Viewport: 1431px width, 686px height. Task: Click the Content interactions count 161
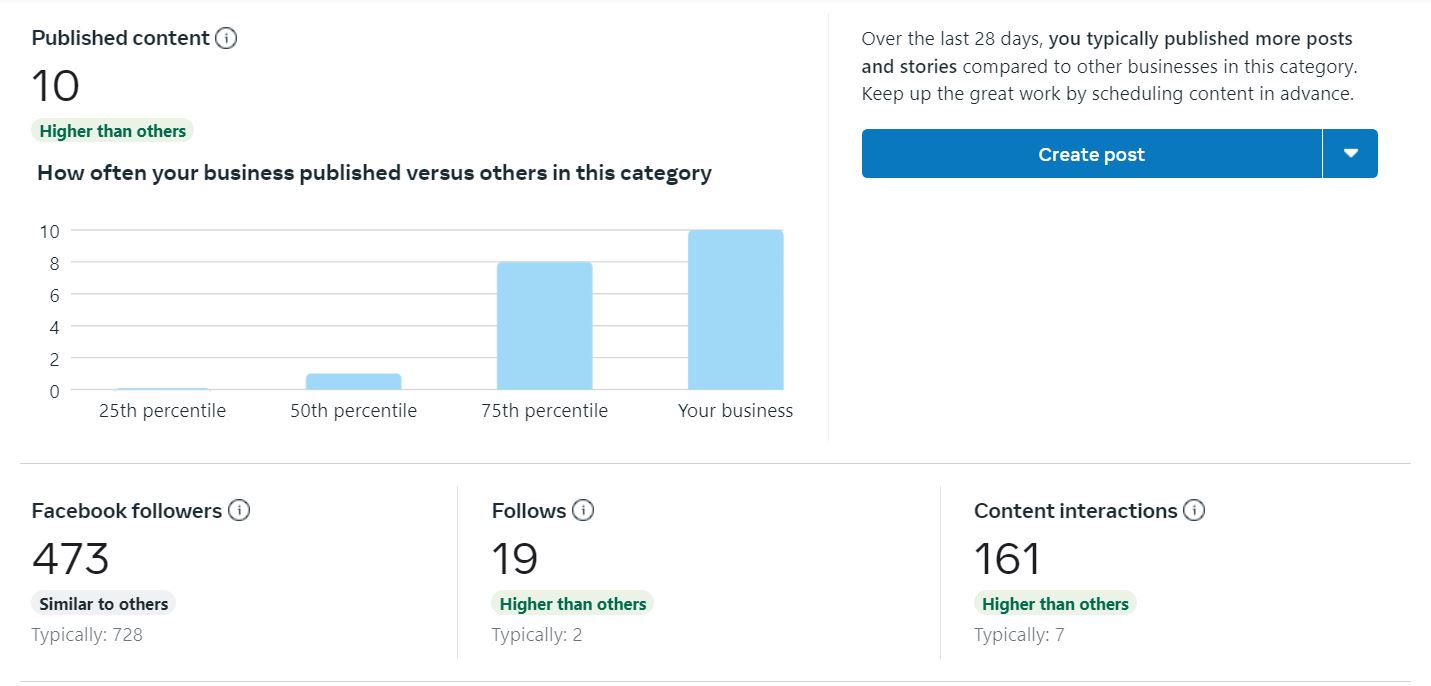1007,559
